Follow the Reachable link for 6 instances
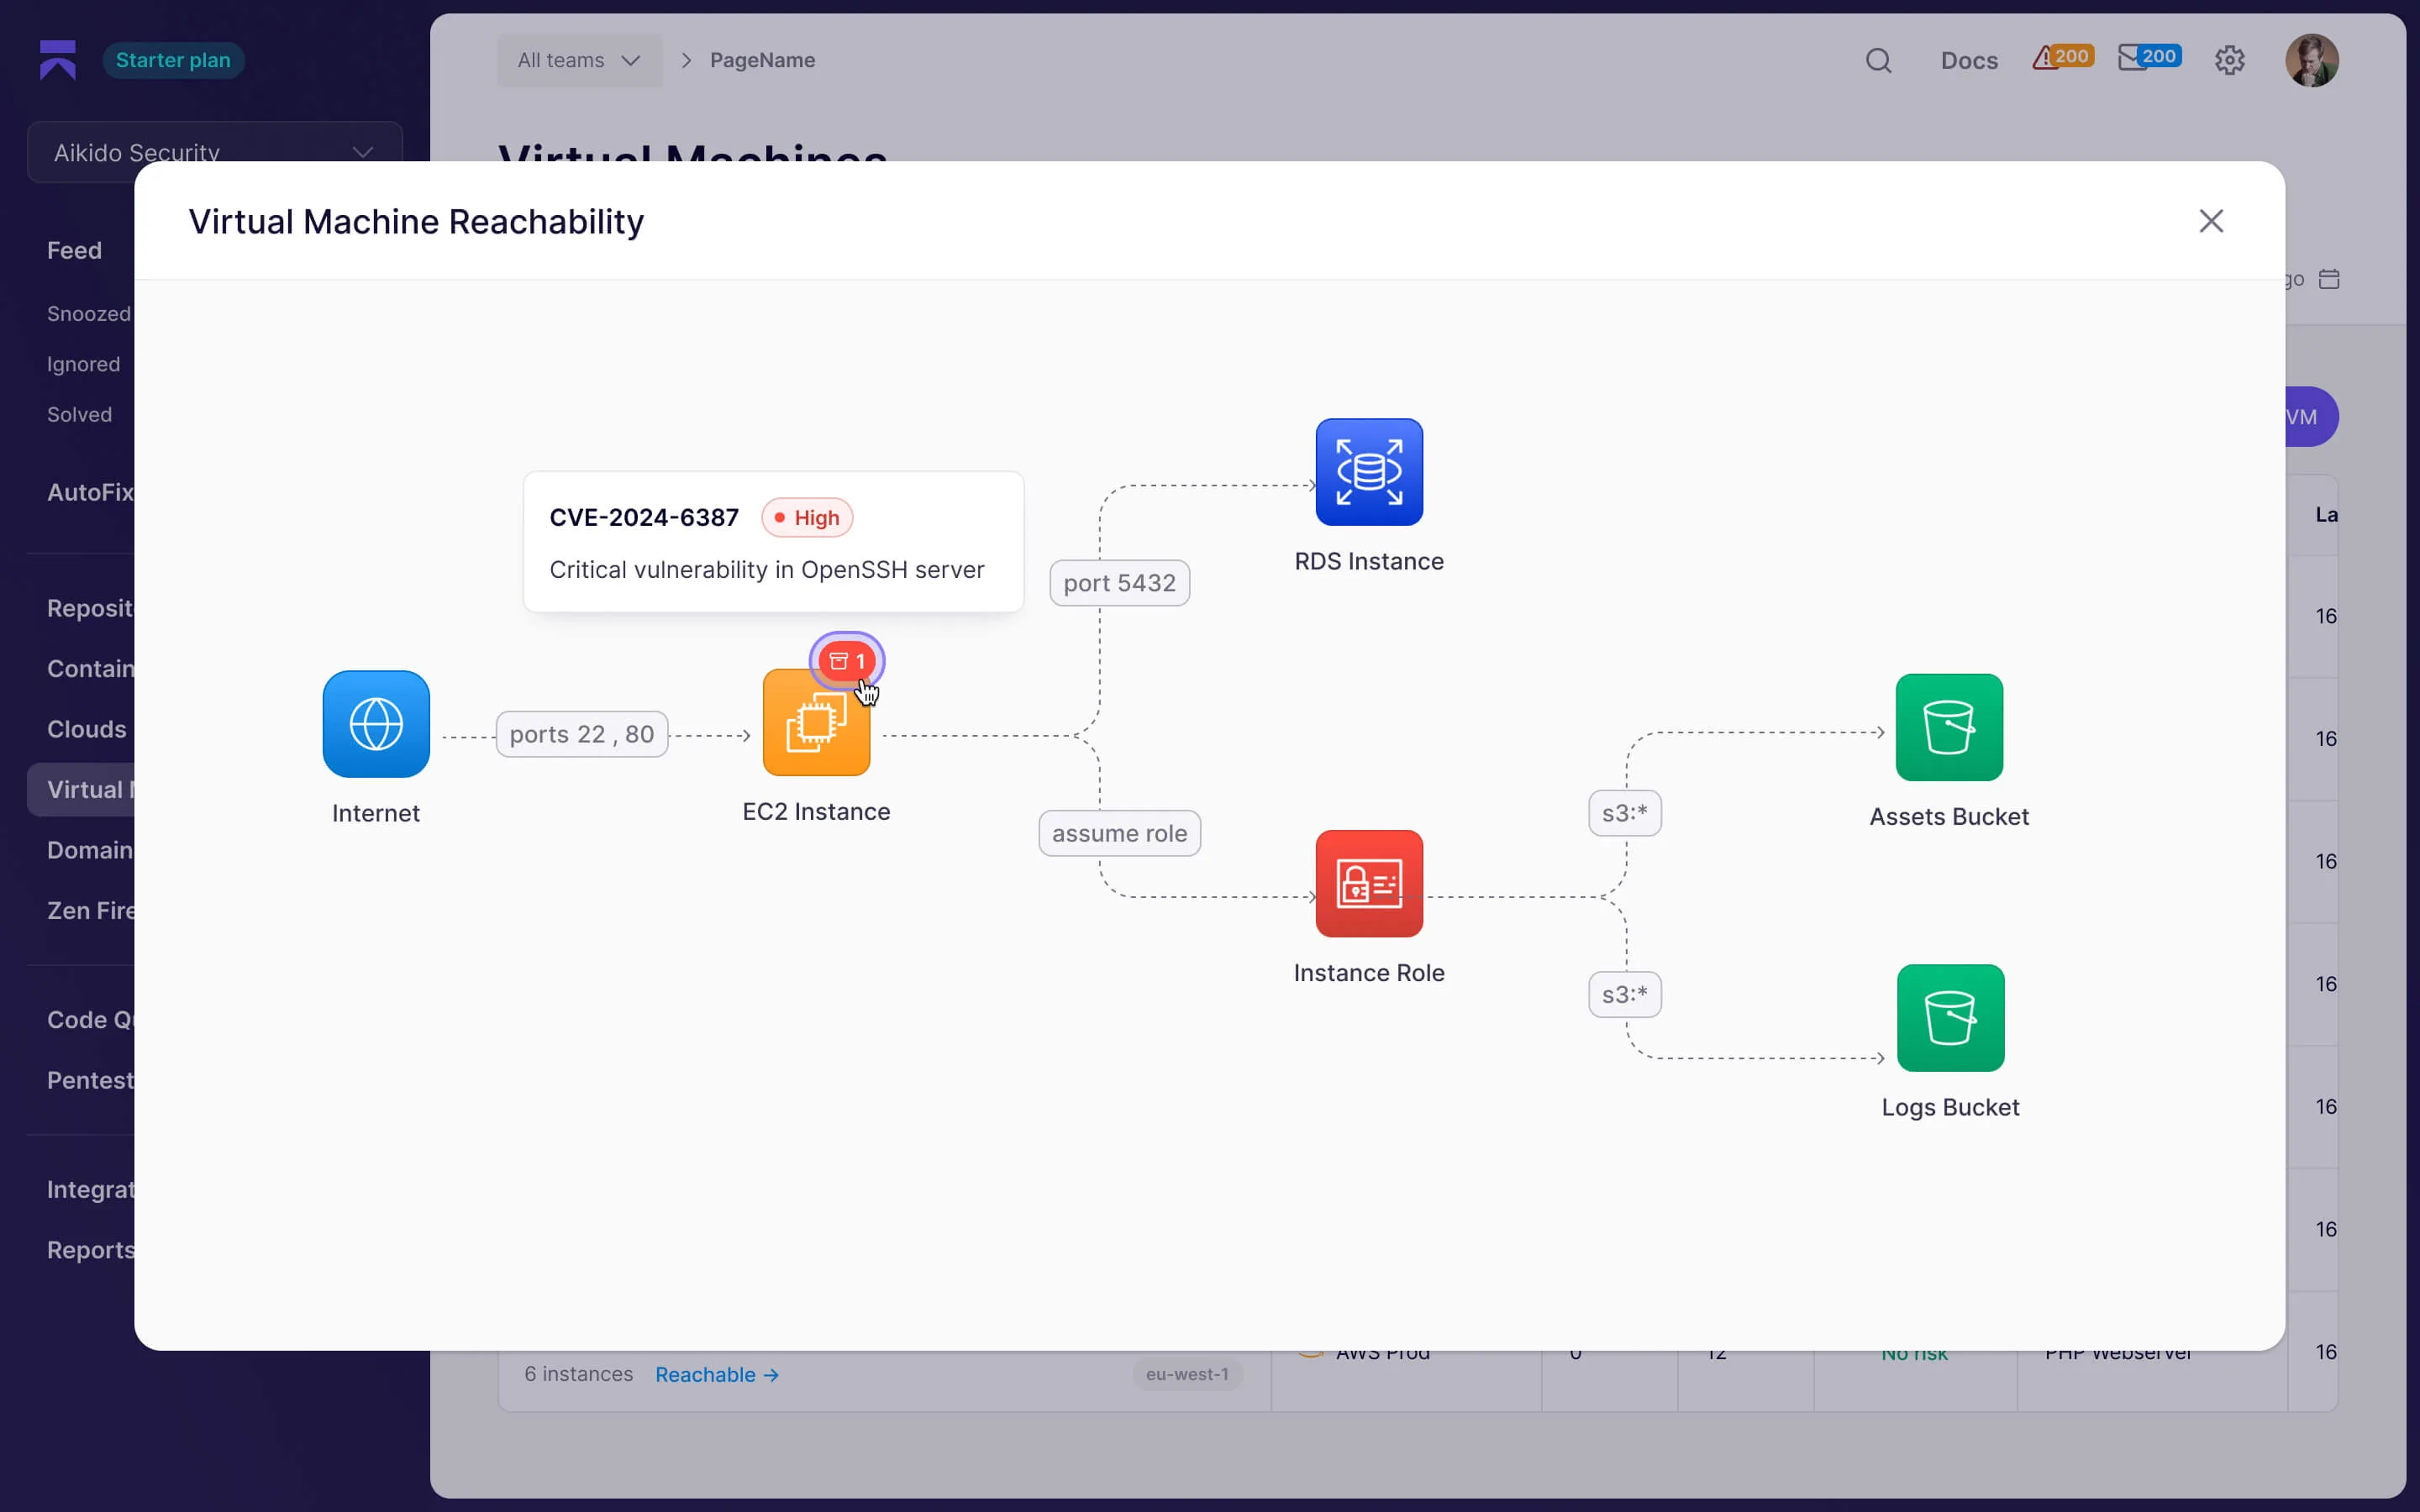This screenshot has height=1512, width=2420. [716, 1374]
